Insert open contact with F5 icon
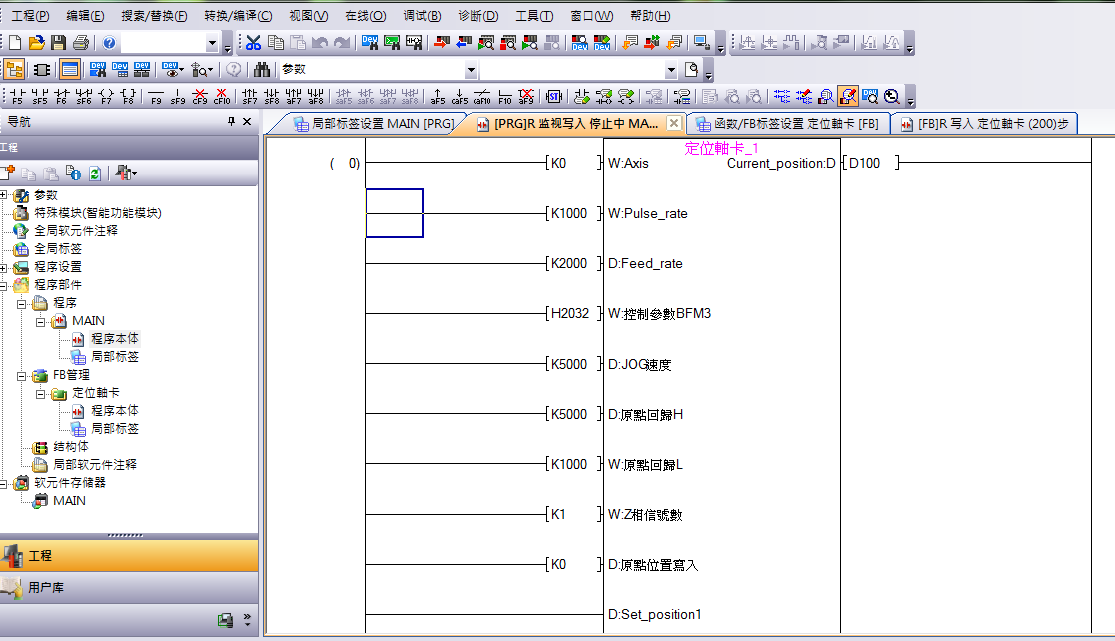Viewport: 1115px width, 641px height. pyautogui.click(x=17, y=97)
